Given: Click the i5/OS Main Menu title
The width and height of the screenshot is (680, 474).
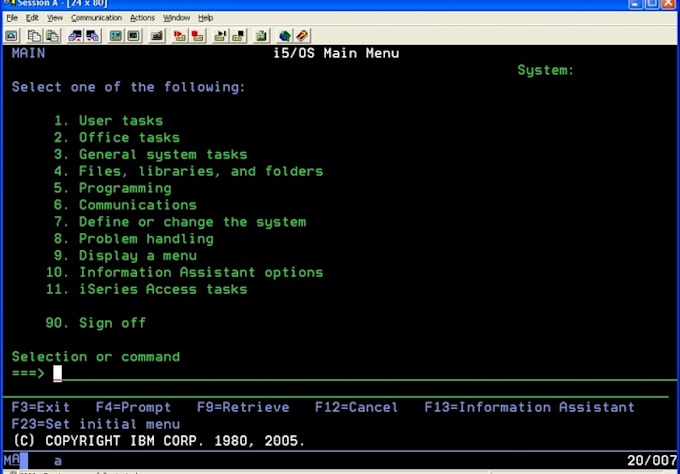Looking at the screenshot, I should 336,53.
